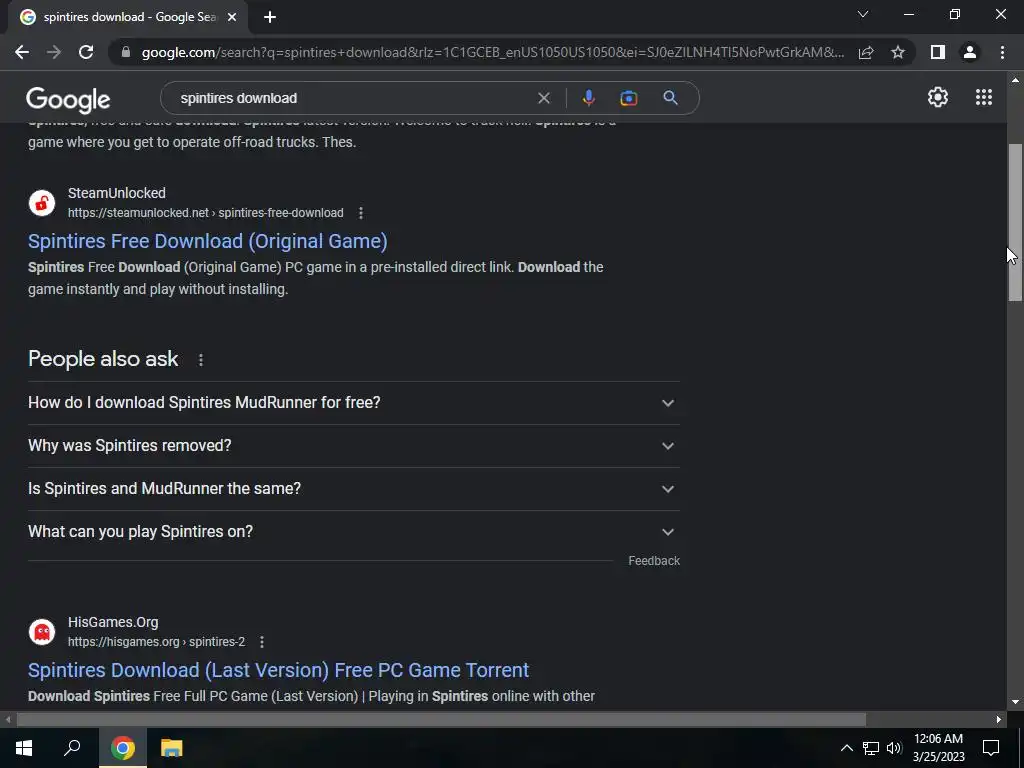Image resolution: width=1024 pixels, height=768 pixels.
Task: Click the hisgames.org URL text
Action: [x=157, y=642]
